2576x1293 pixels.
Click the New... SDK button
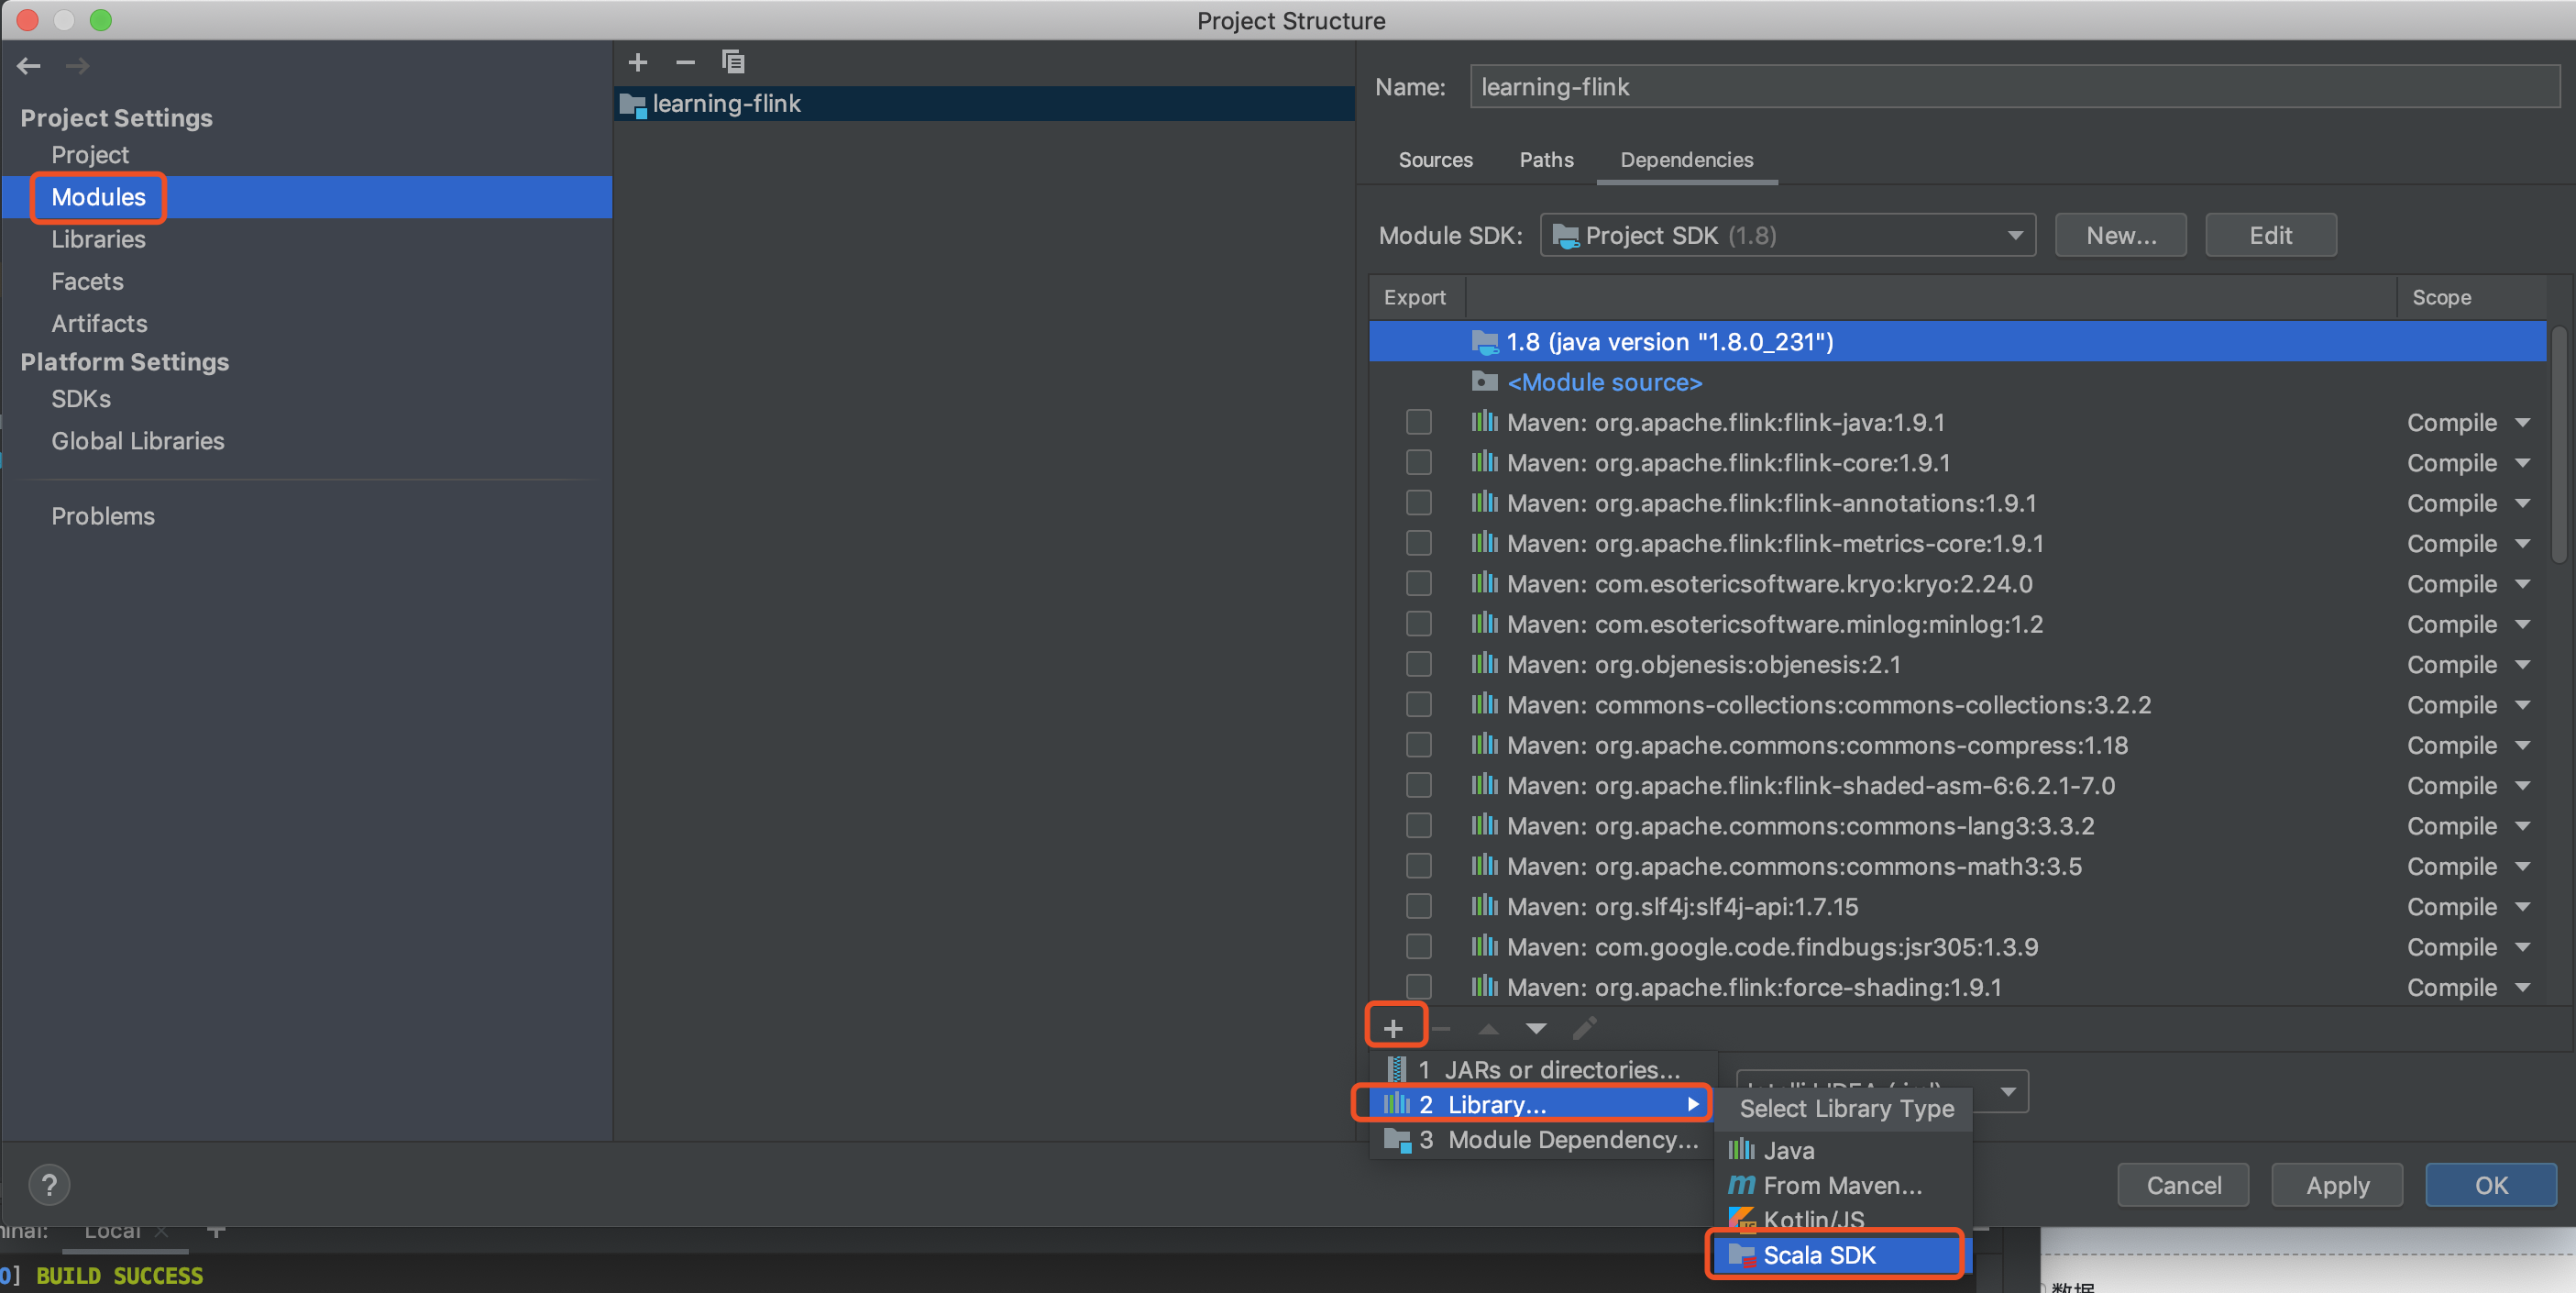(x=2120, y=236)
